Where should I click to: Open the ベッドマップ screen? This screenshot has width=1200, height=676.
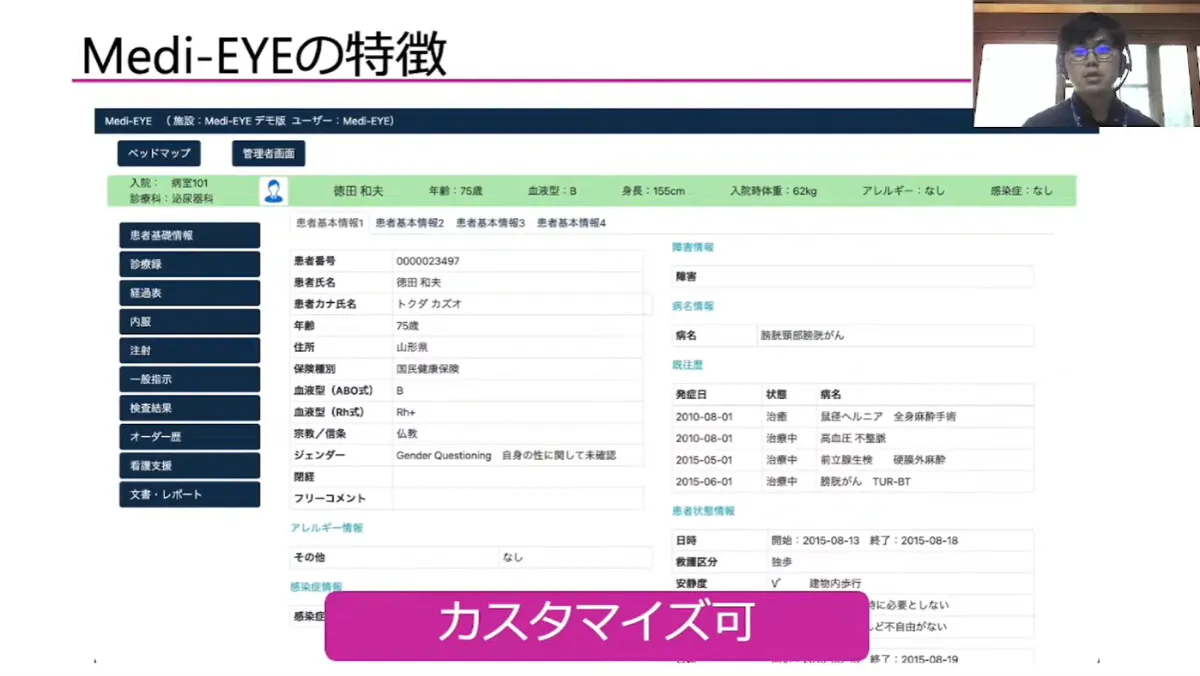pyautogui.click(x=158, y=153)
